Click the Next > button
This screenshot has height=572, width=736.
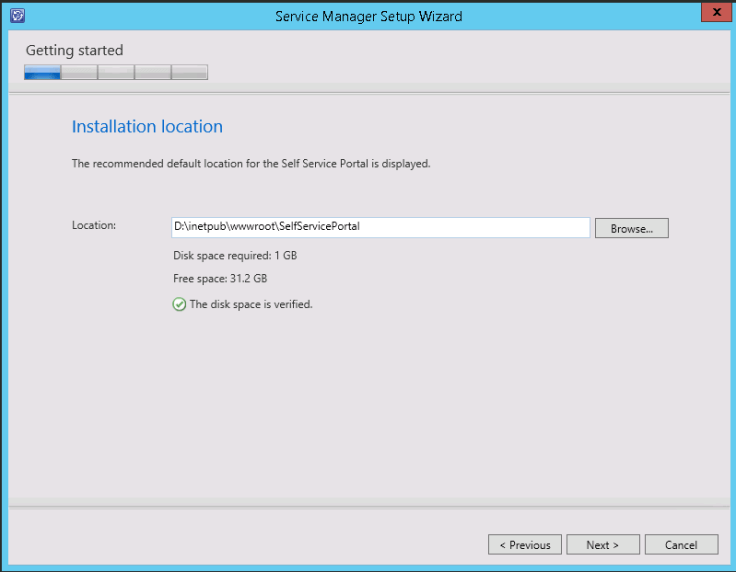coord(602,545)
